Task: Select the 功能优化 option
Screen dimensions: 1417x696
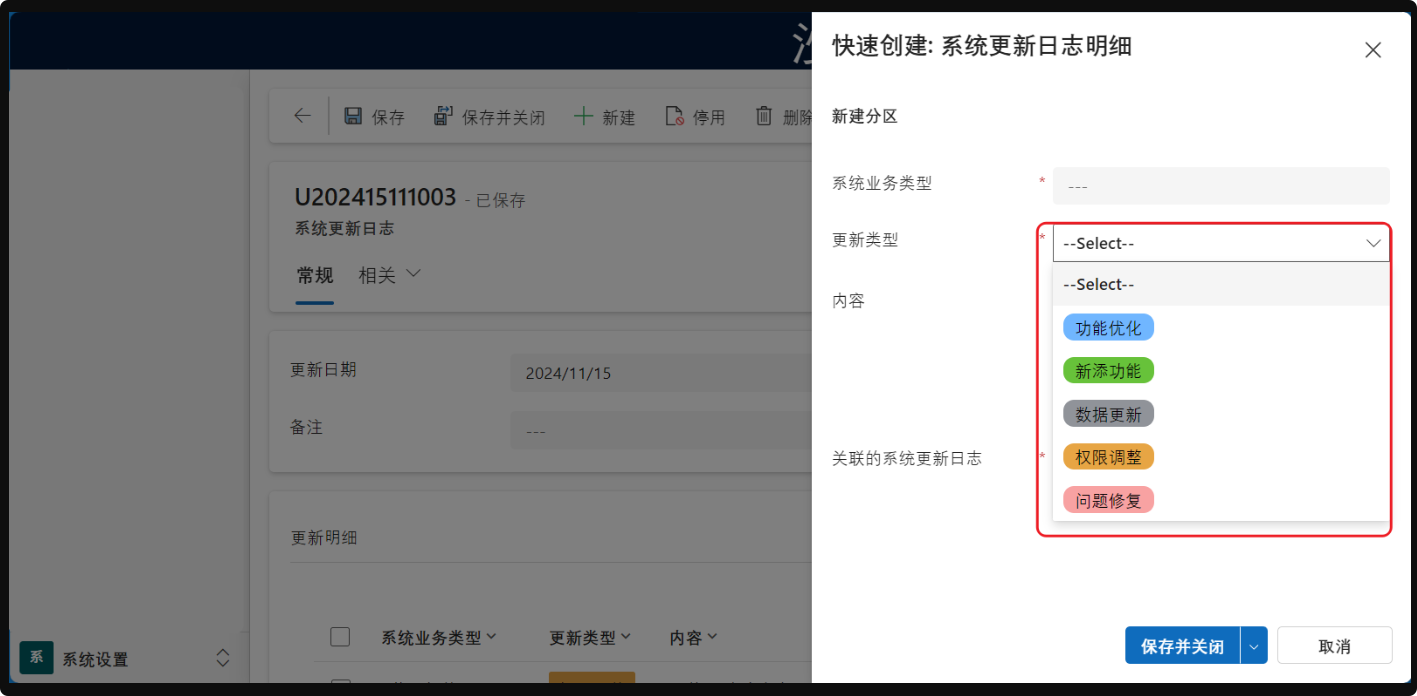Action: (x=1108, y=327)
